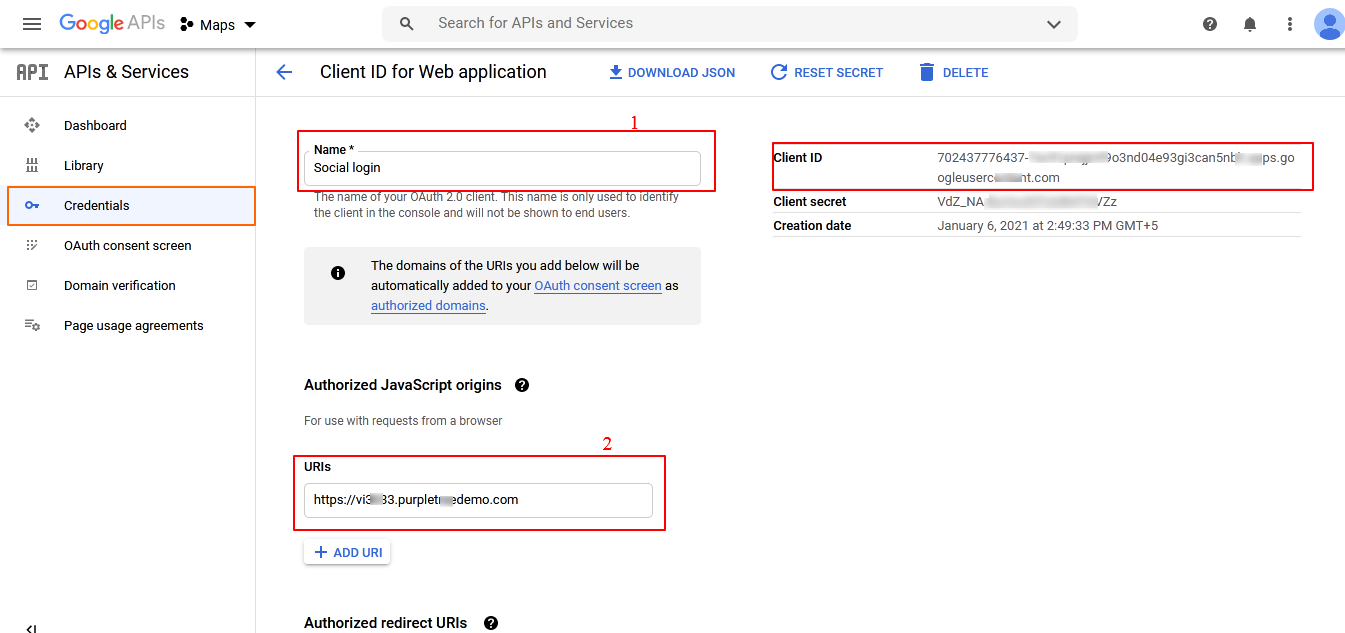Click the info icon in the notice box
1345x633 pixels.
coord(338,273)
